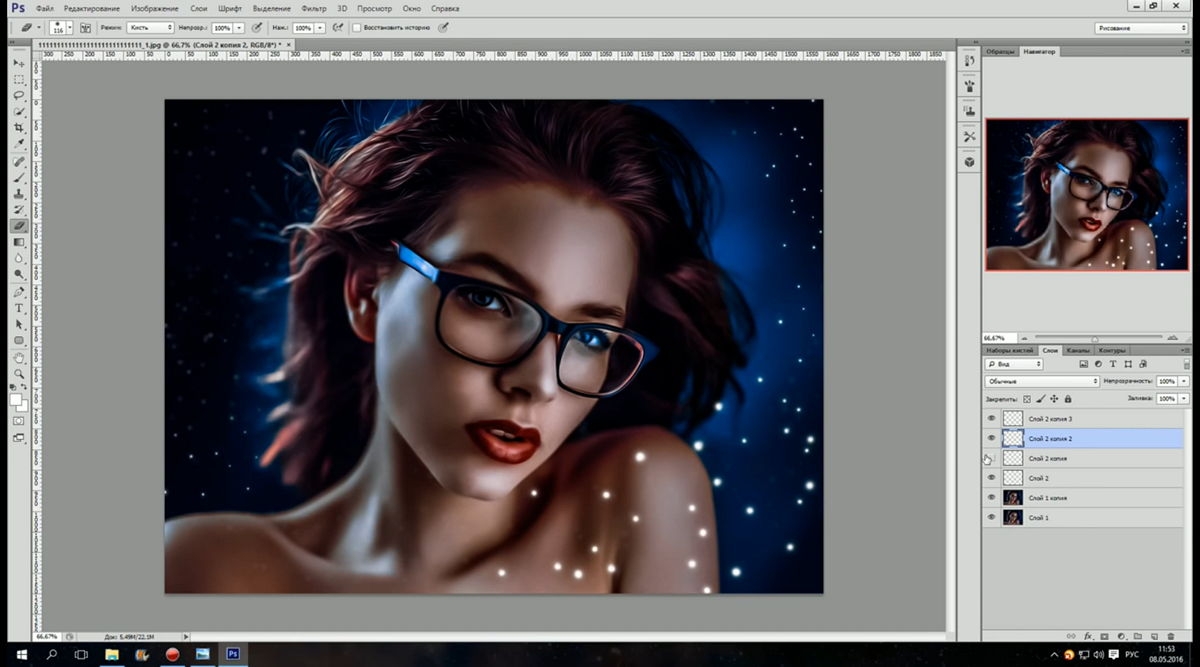Select the Path Selection tool
The height and width of the screenshot is (667, 1200).
19,324
